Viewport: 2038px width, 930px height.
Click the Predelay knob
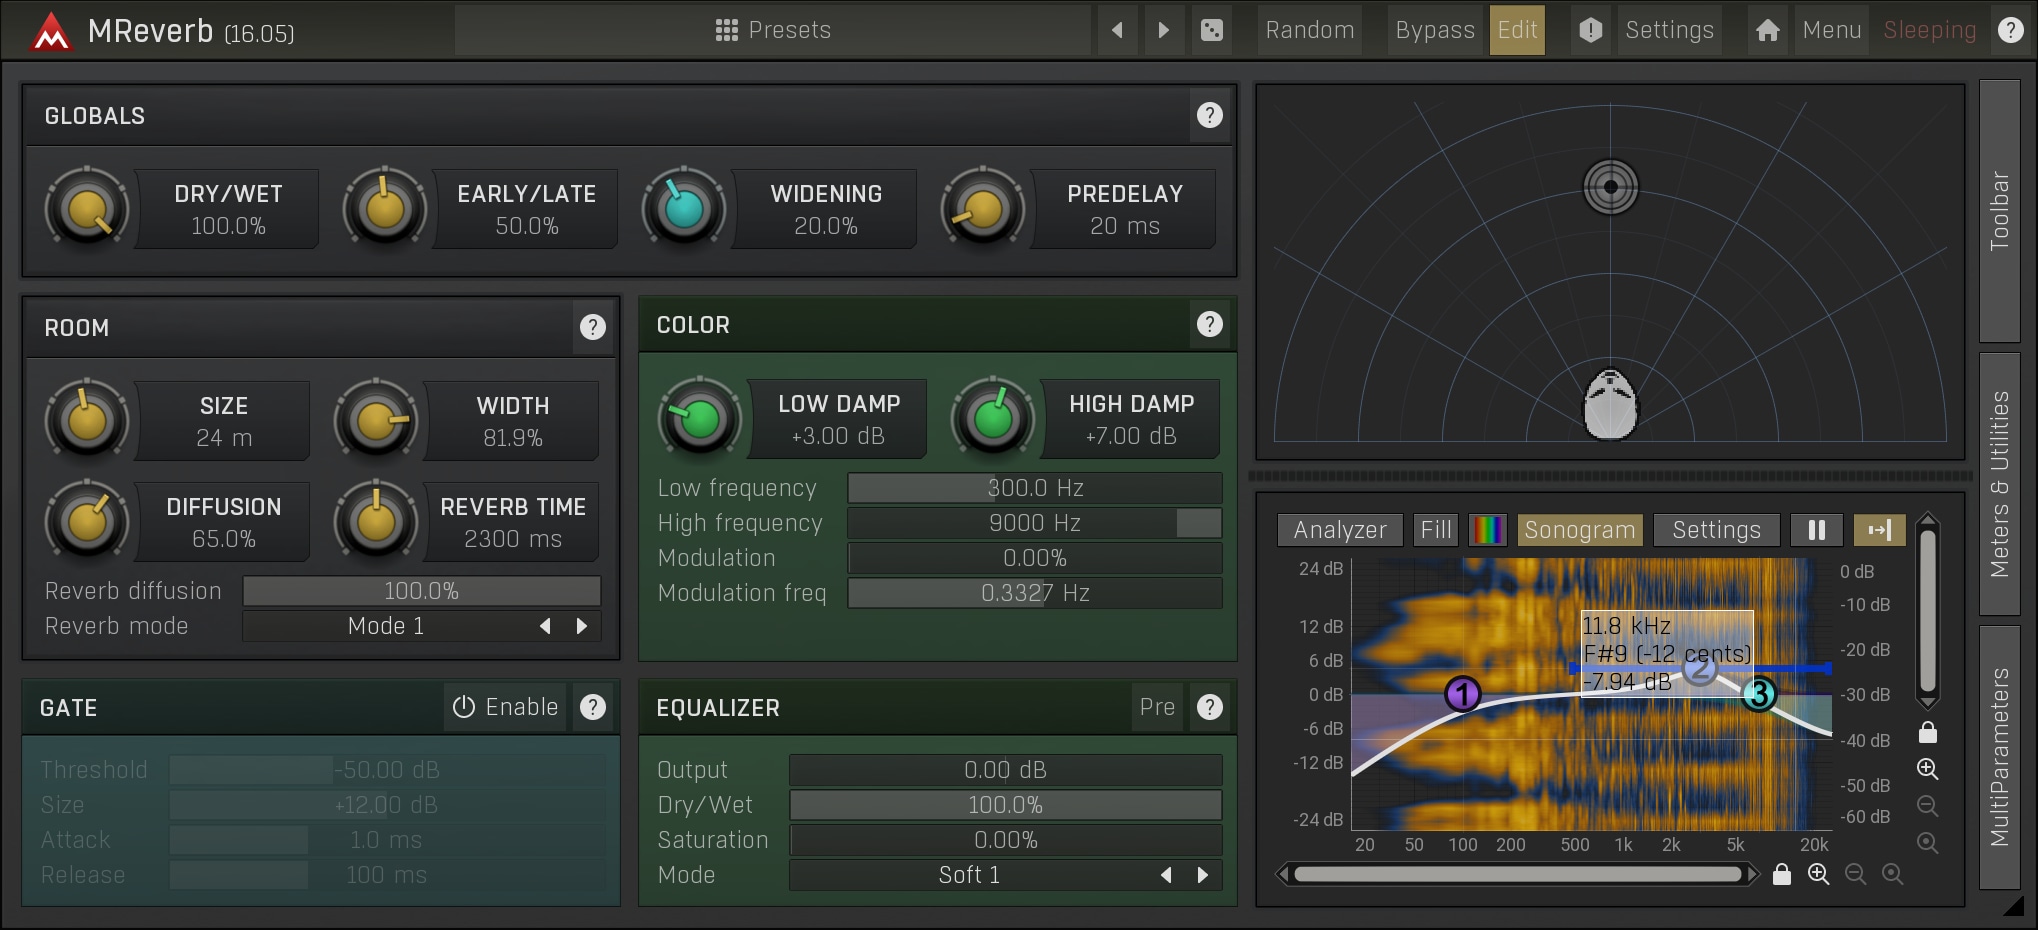click(983, 209)
